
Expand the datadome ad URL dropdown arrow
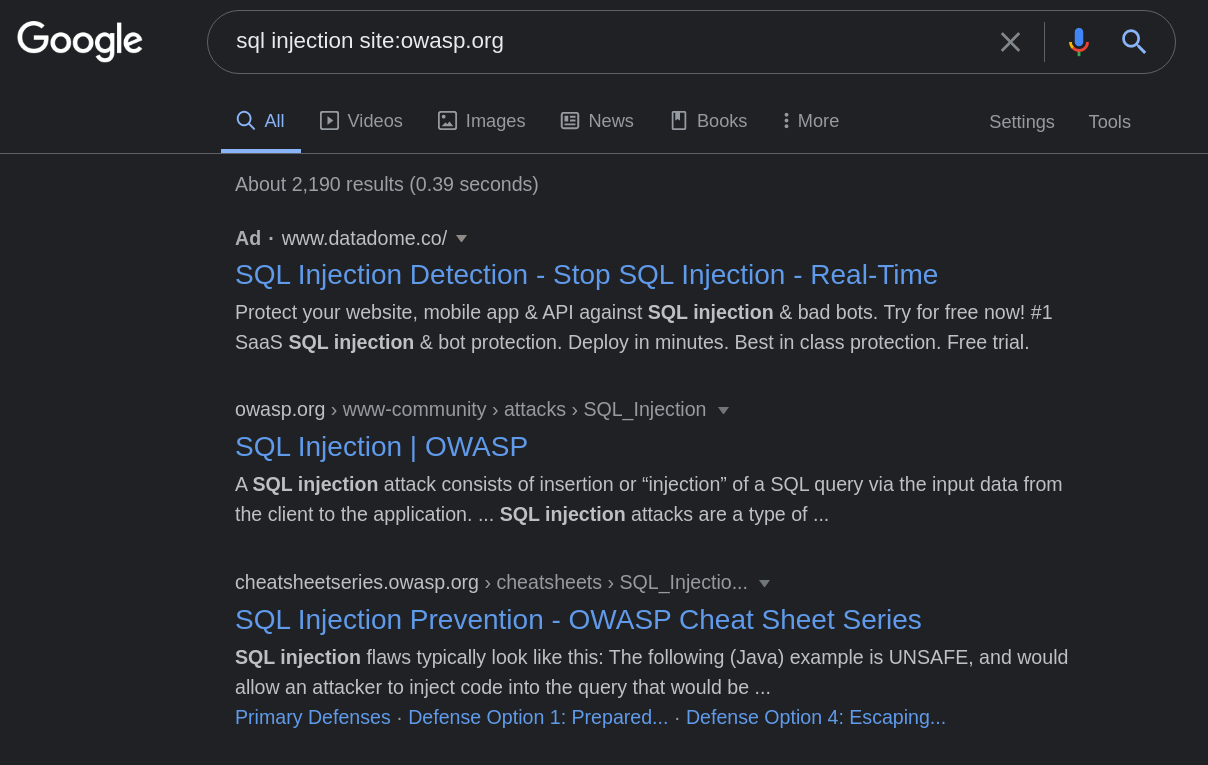[x=461, y=239]
